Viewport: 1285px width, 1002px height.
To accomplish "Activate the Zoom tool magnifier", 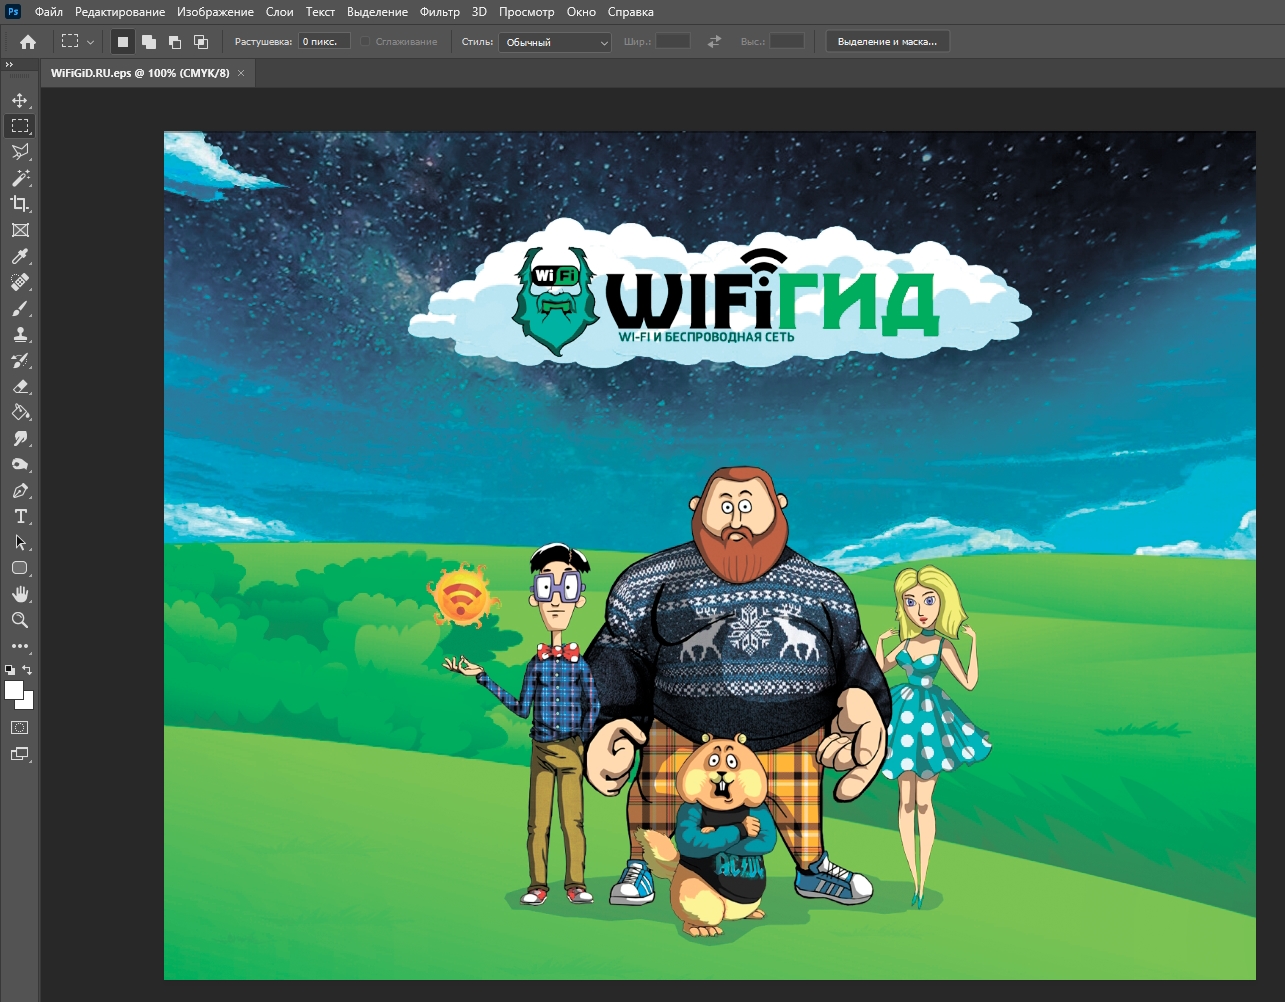I will click(x=20, y=620).
